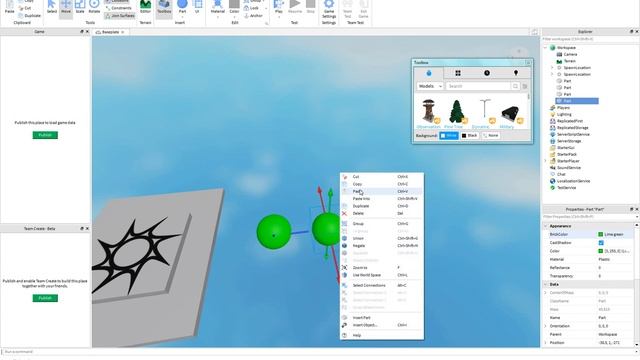Collapse the Data properties section
Image resolution: width=640 pixels, height=360 pixels.
click(546, 284)
